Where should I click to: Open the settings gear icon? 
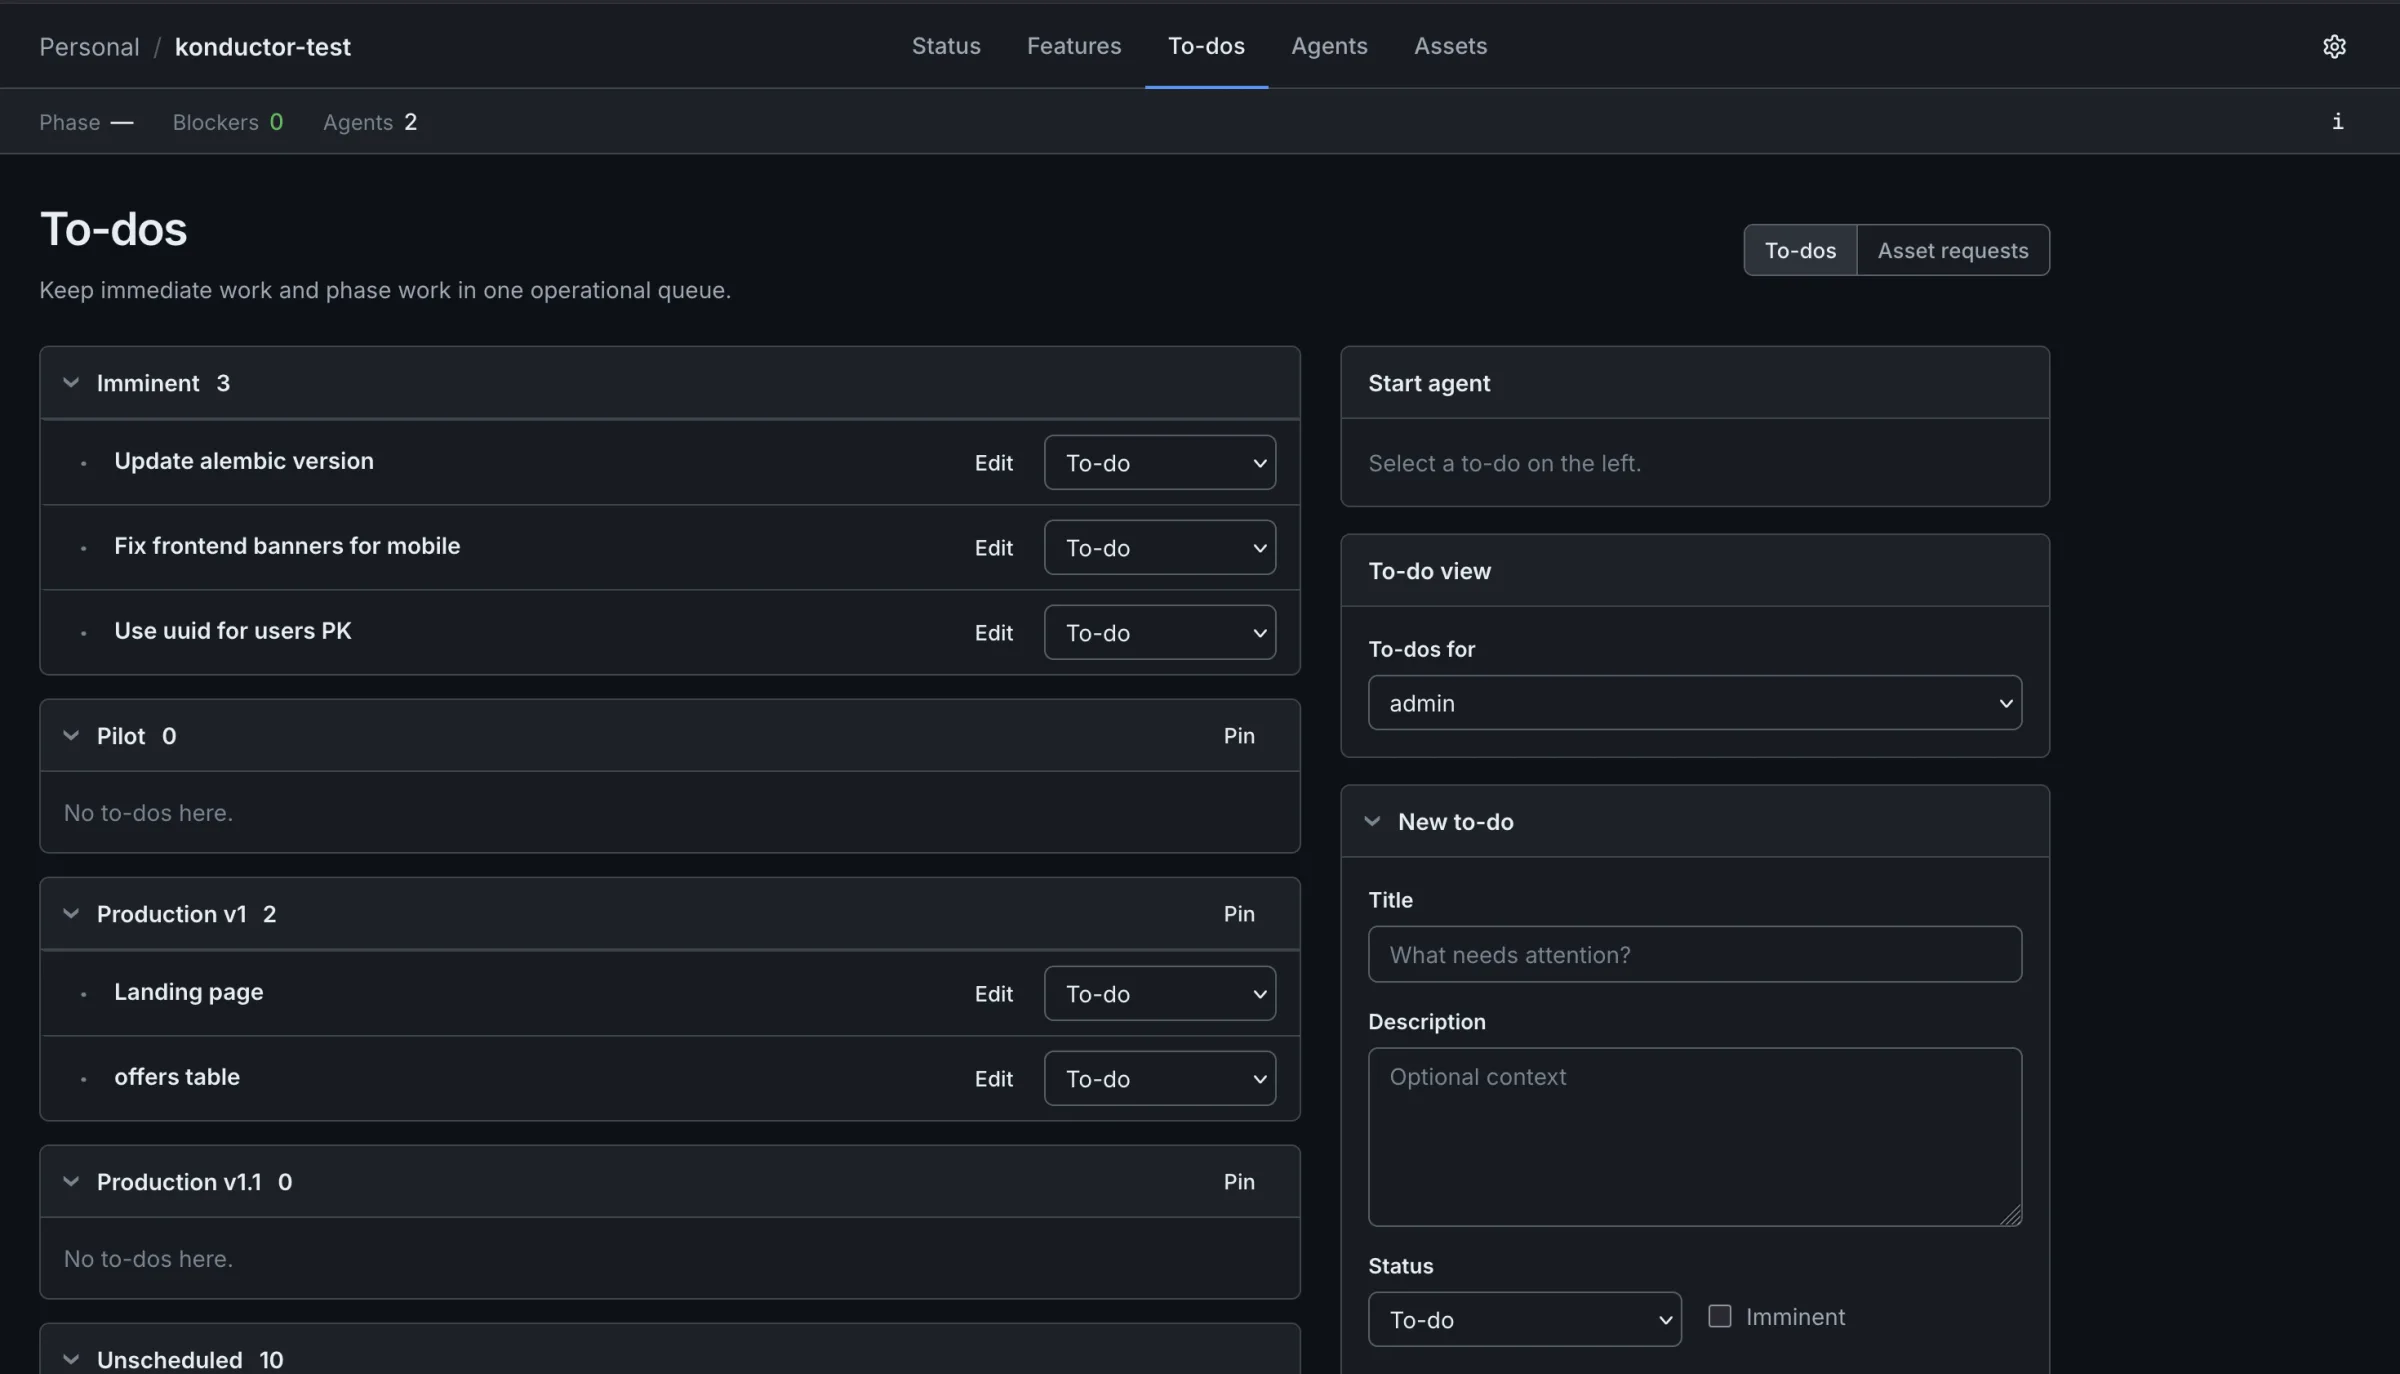pyautogui.click(x=2334, y=46)
